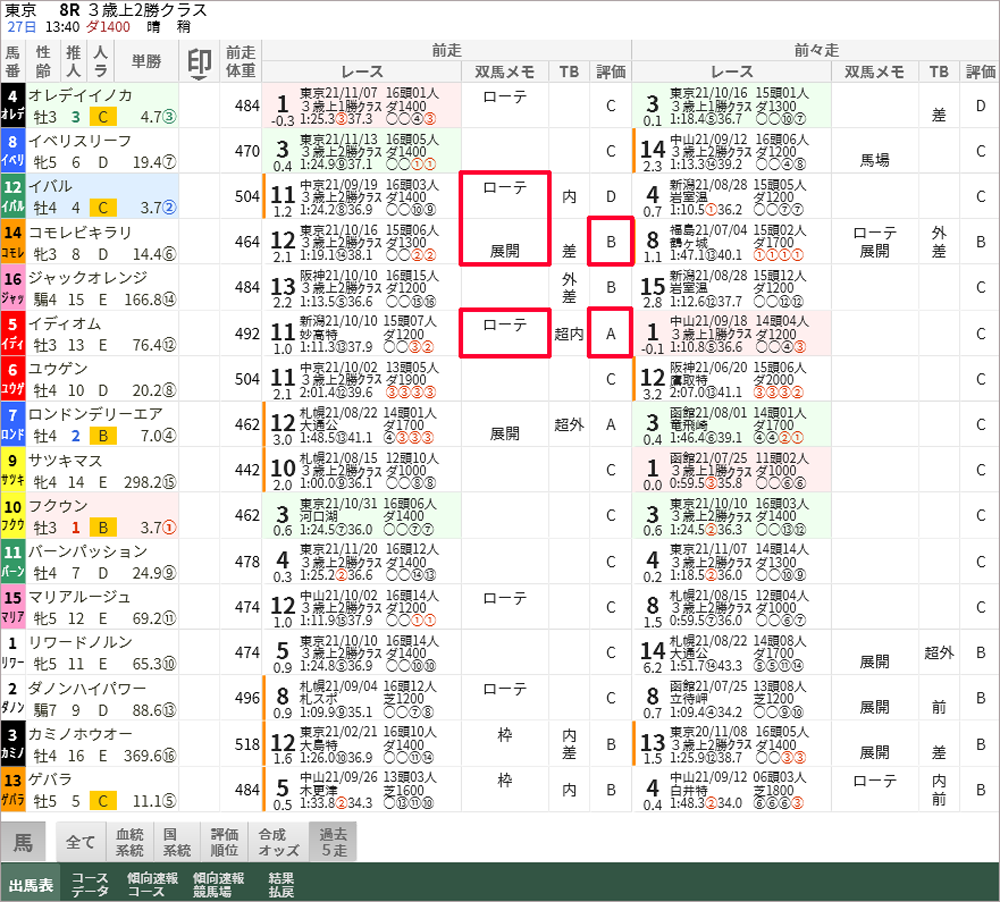Screen dimensions: 1000x902
Task: Click yellow horse number 9 badge
Action: (x=13, y=469)
